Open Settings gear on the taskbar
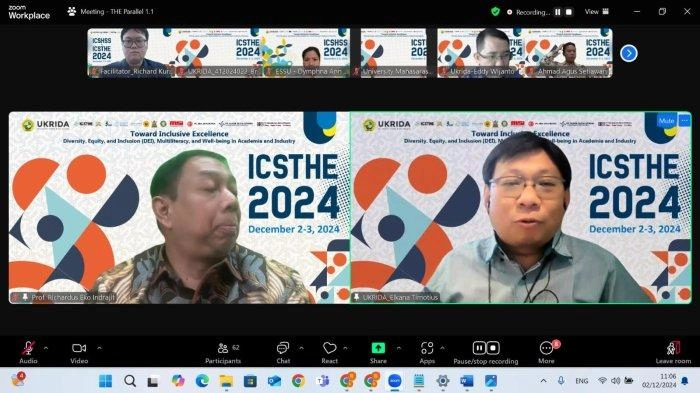 (443, 381)
